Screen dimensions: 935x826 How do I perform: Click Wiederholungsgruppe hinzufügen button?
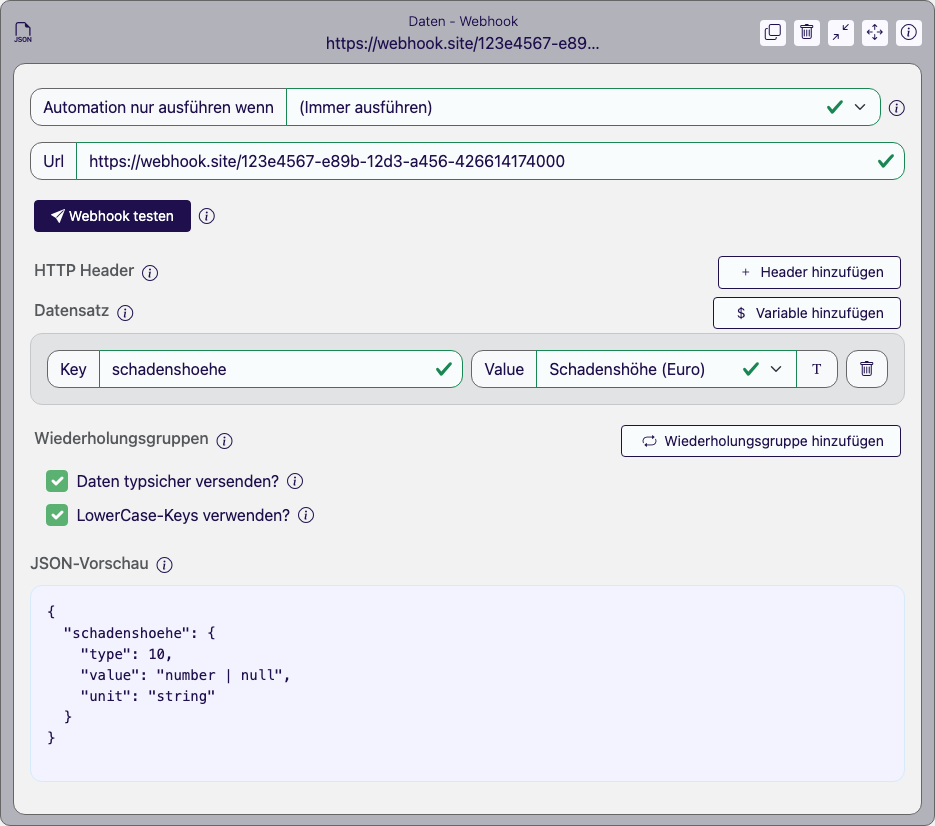(x=761, y=441)
